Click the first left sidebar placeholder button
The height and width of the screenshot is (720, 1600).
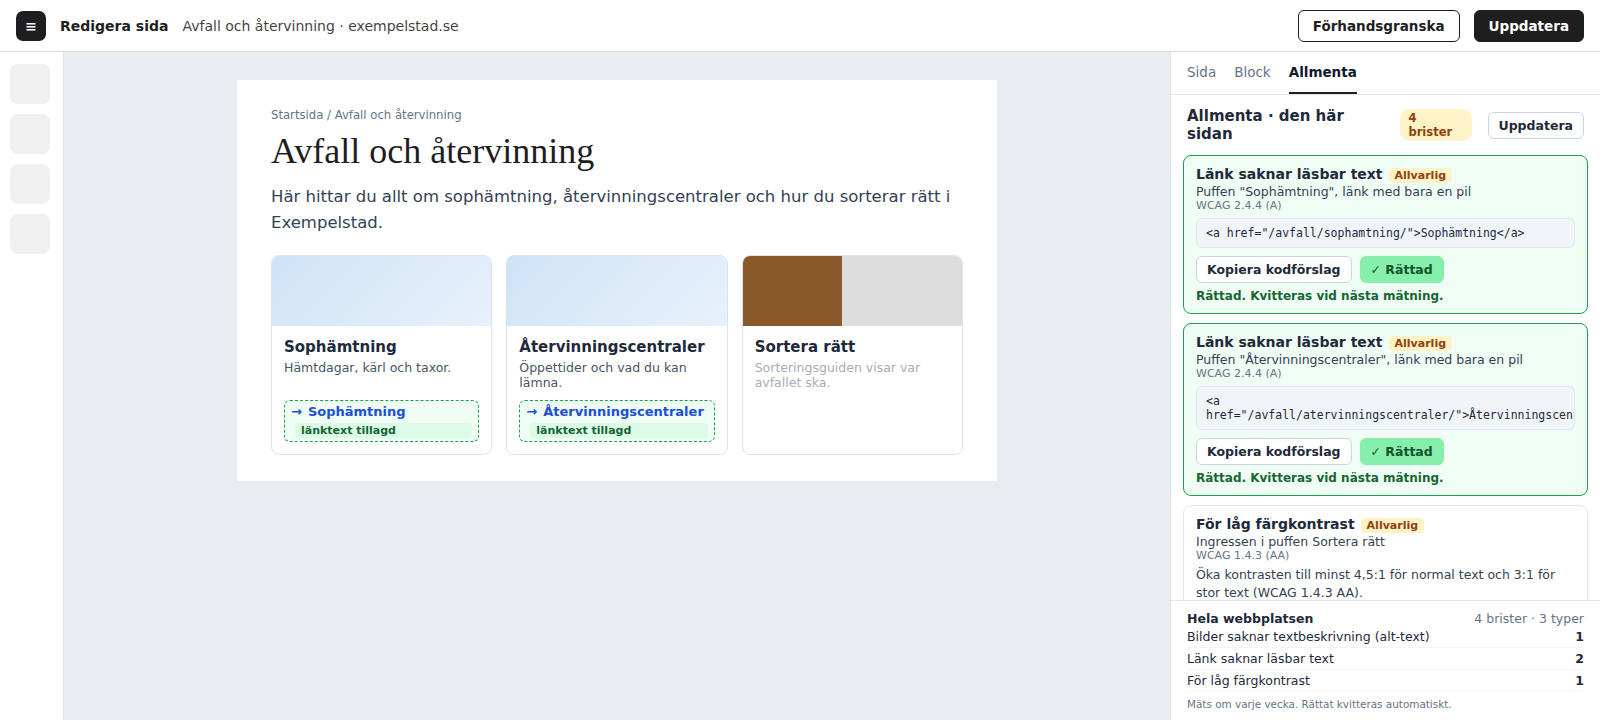tap(30, 84)
